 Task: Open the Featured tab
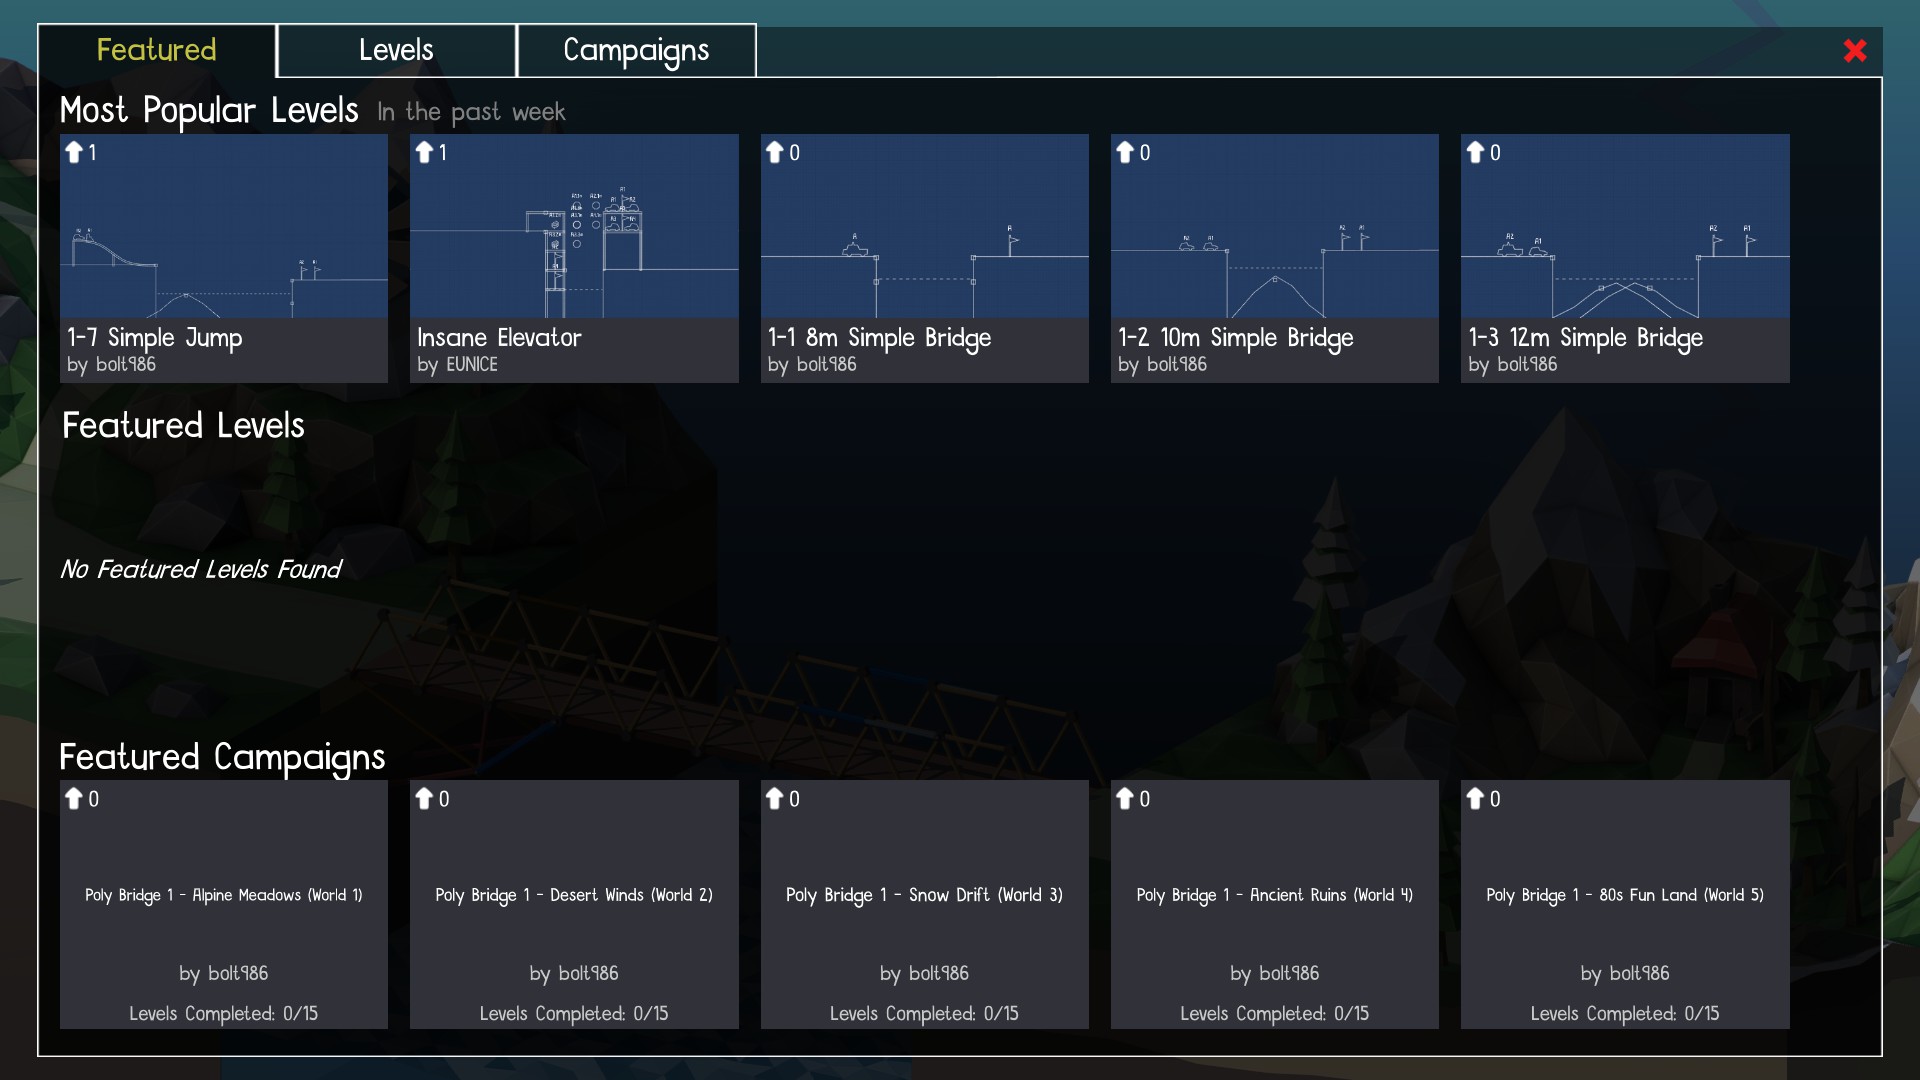coord(157,49)
